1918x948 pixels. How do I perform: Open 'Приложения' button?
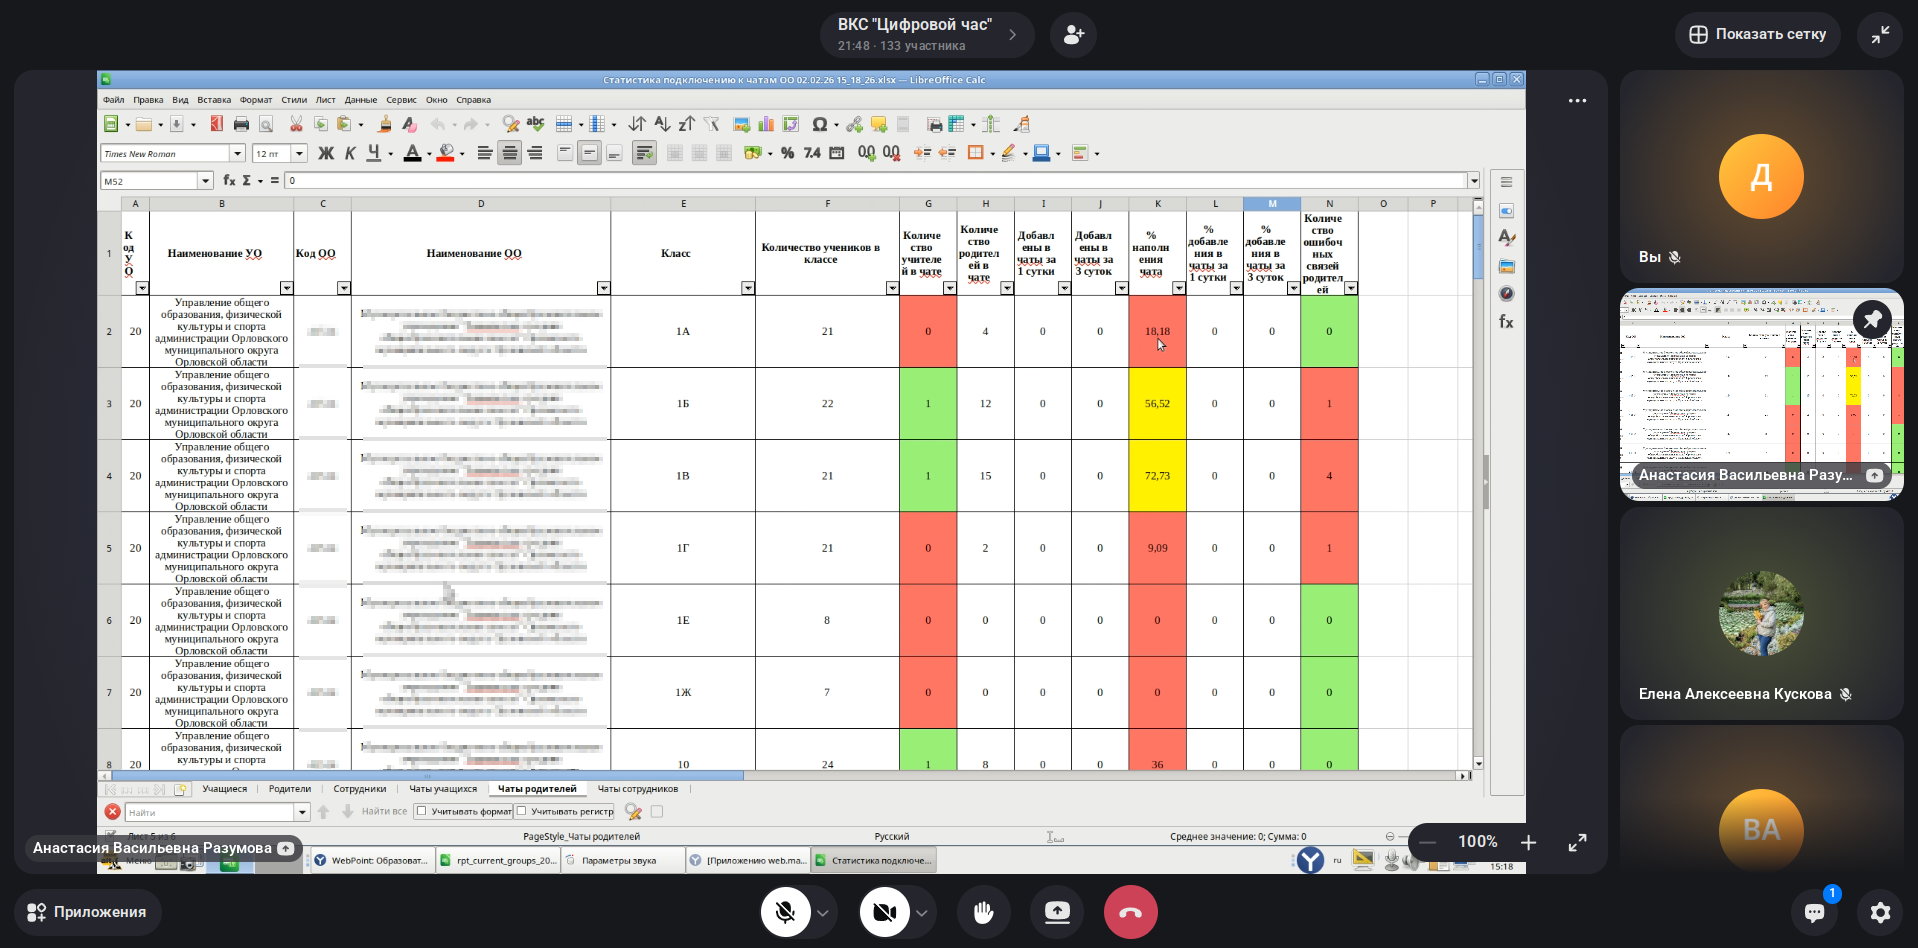coord(87,912)
